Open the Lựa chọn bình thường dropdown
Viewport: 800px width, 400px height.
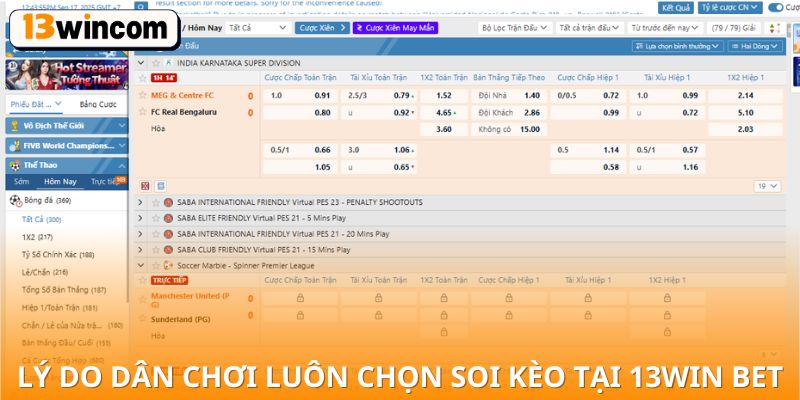coord(678,46)
